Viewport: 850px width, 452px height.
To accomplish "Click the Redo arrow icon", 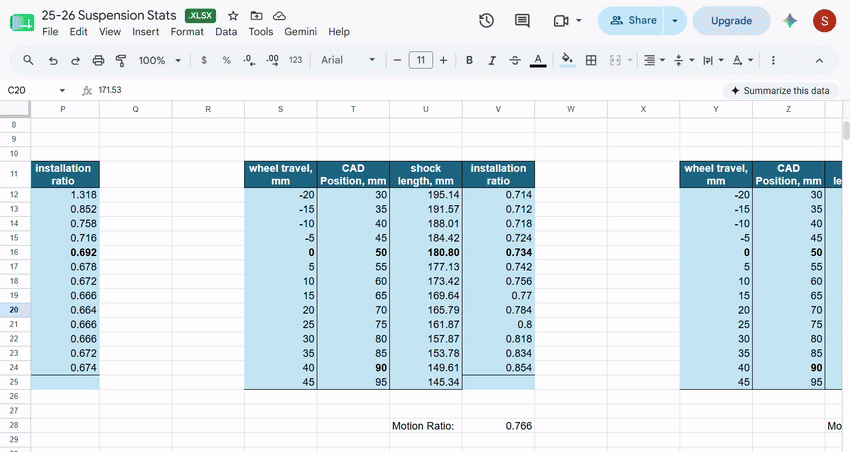I will (75, 60).
